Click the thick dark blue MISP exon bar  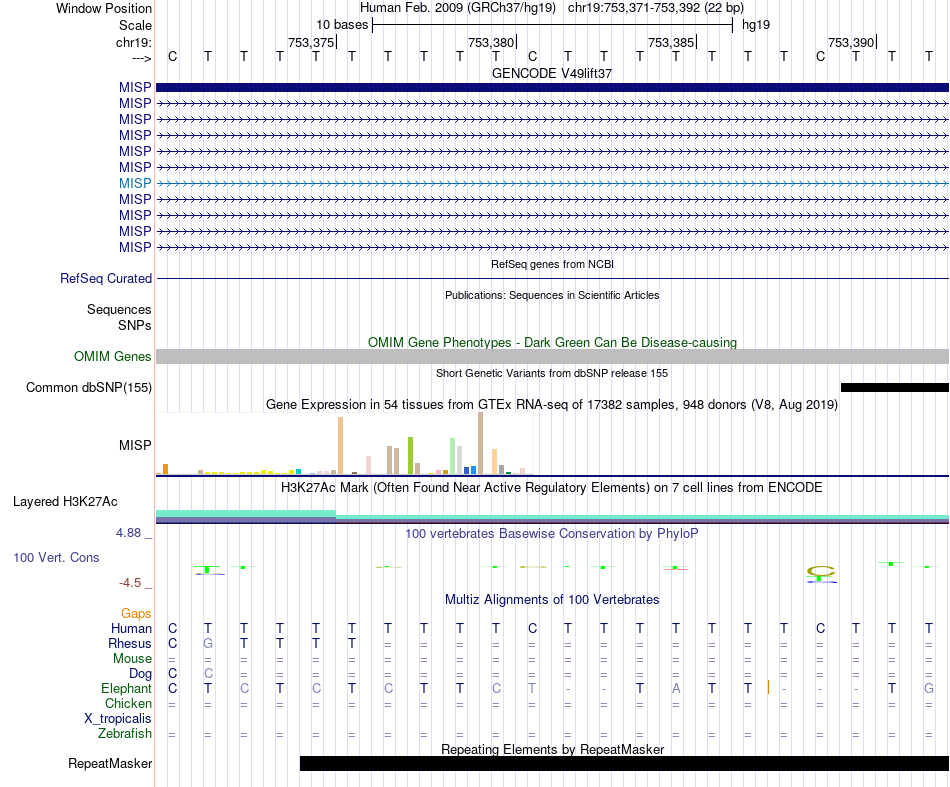coord(552,87)
